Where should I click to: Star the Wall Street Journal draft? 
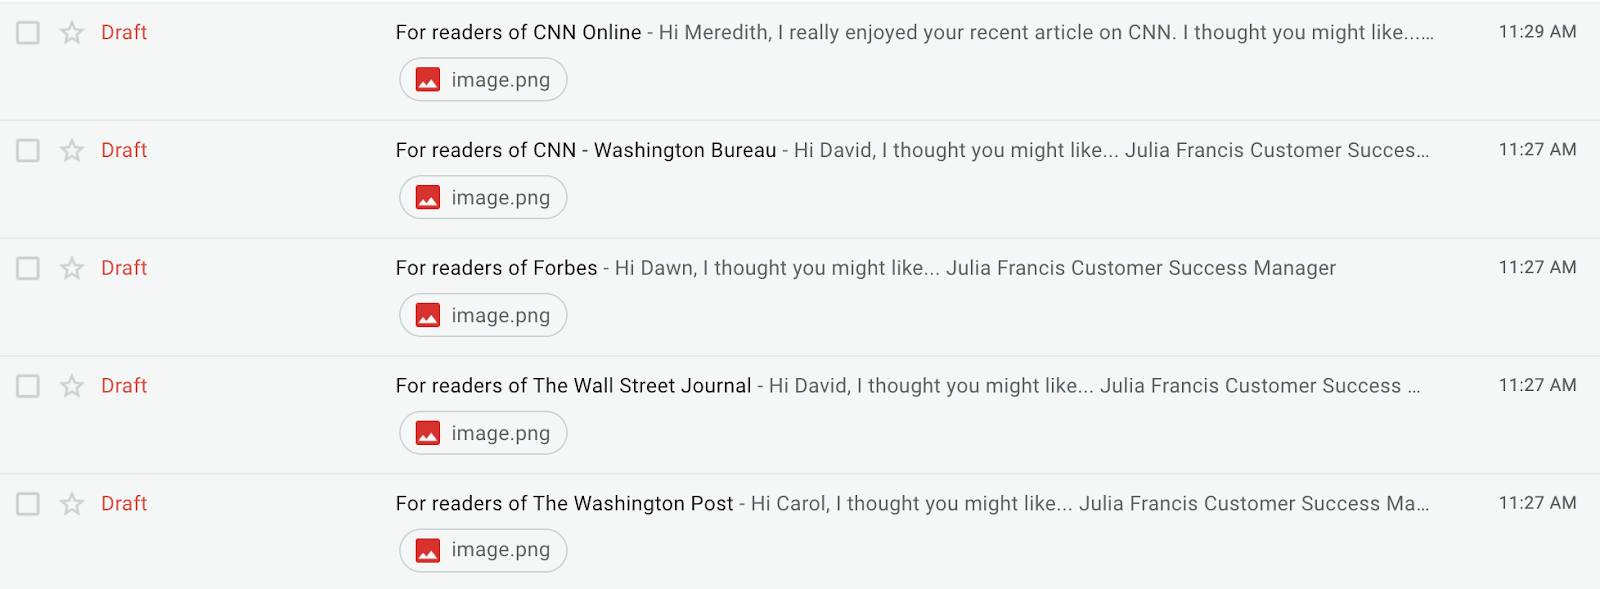(x=72, y=386)
